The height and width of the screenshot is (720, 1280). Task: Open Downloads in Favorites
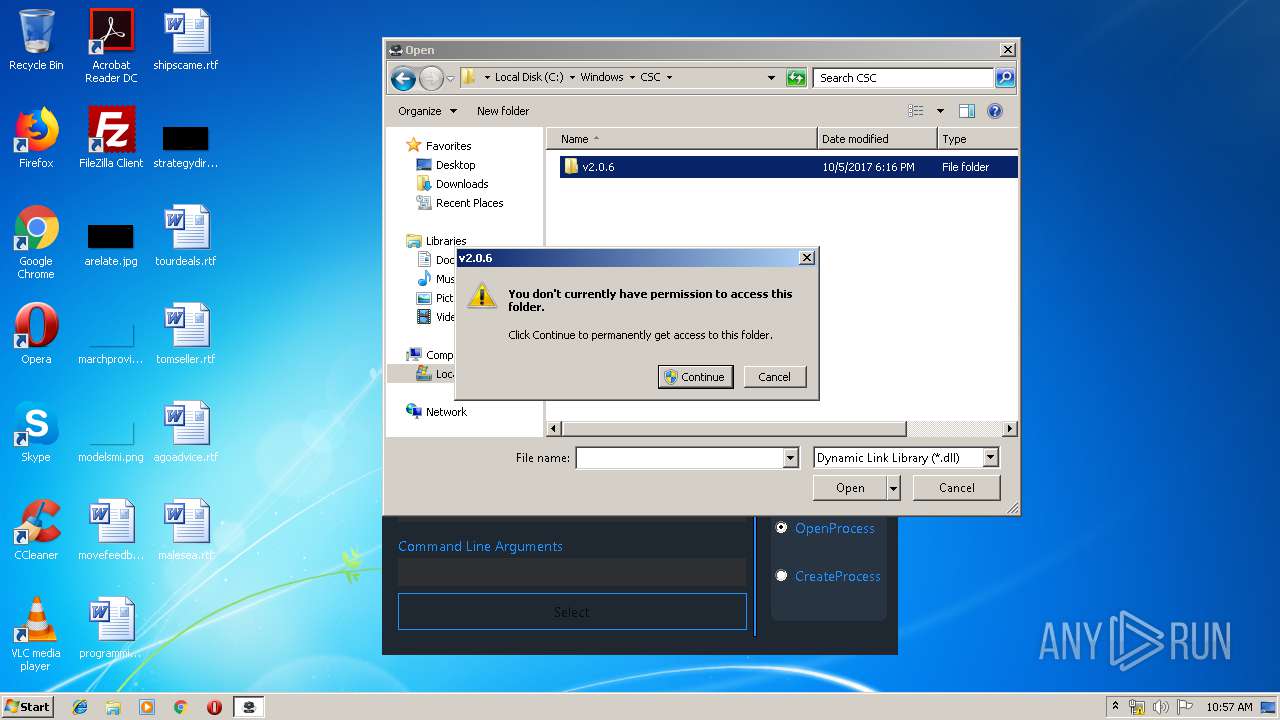pos(461,184)
